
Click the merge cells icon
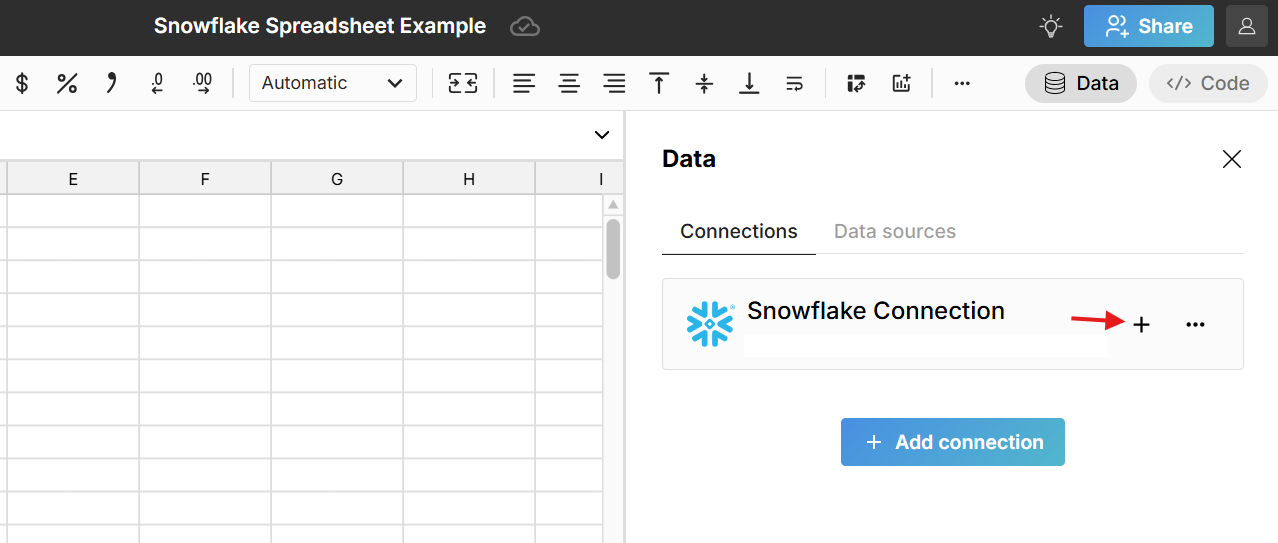click(x=463, y=84)
